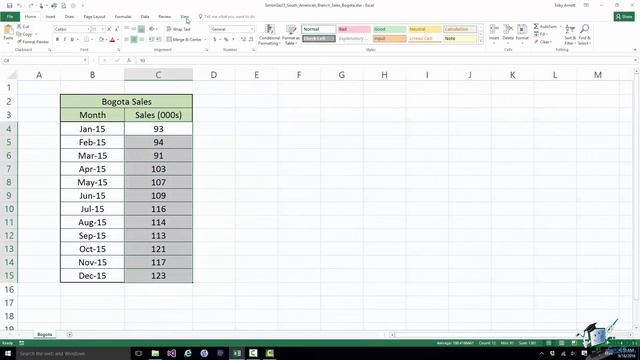Toggle Merge & Center
Screen dimensions: 640x360
(184, 39)
